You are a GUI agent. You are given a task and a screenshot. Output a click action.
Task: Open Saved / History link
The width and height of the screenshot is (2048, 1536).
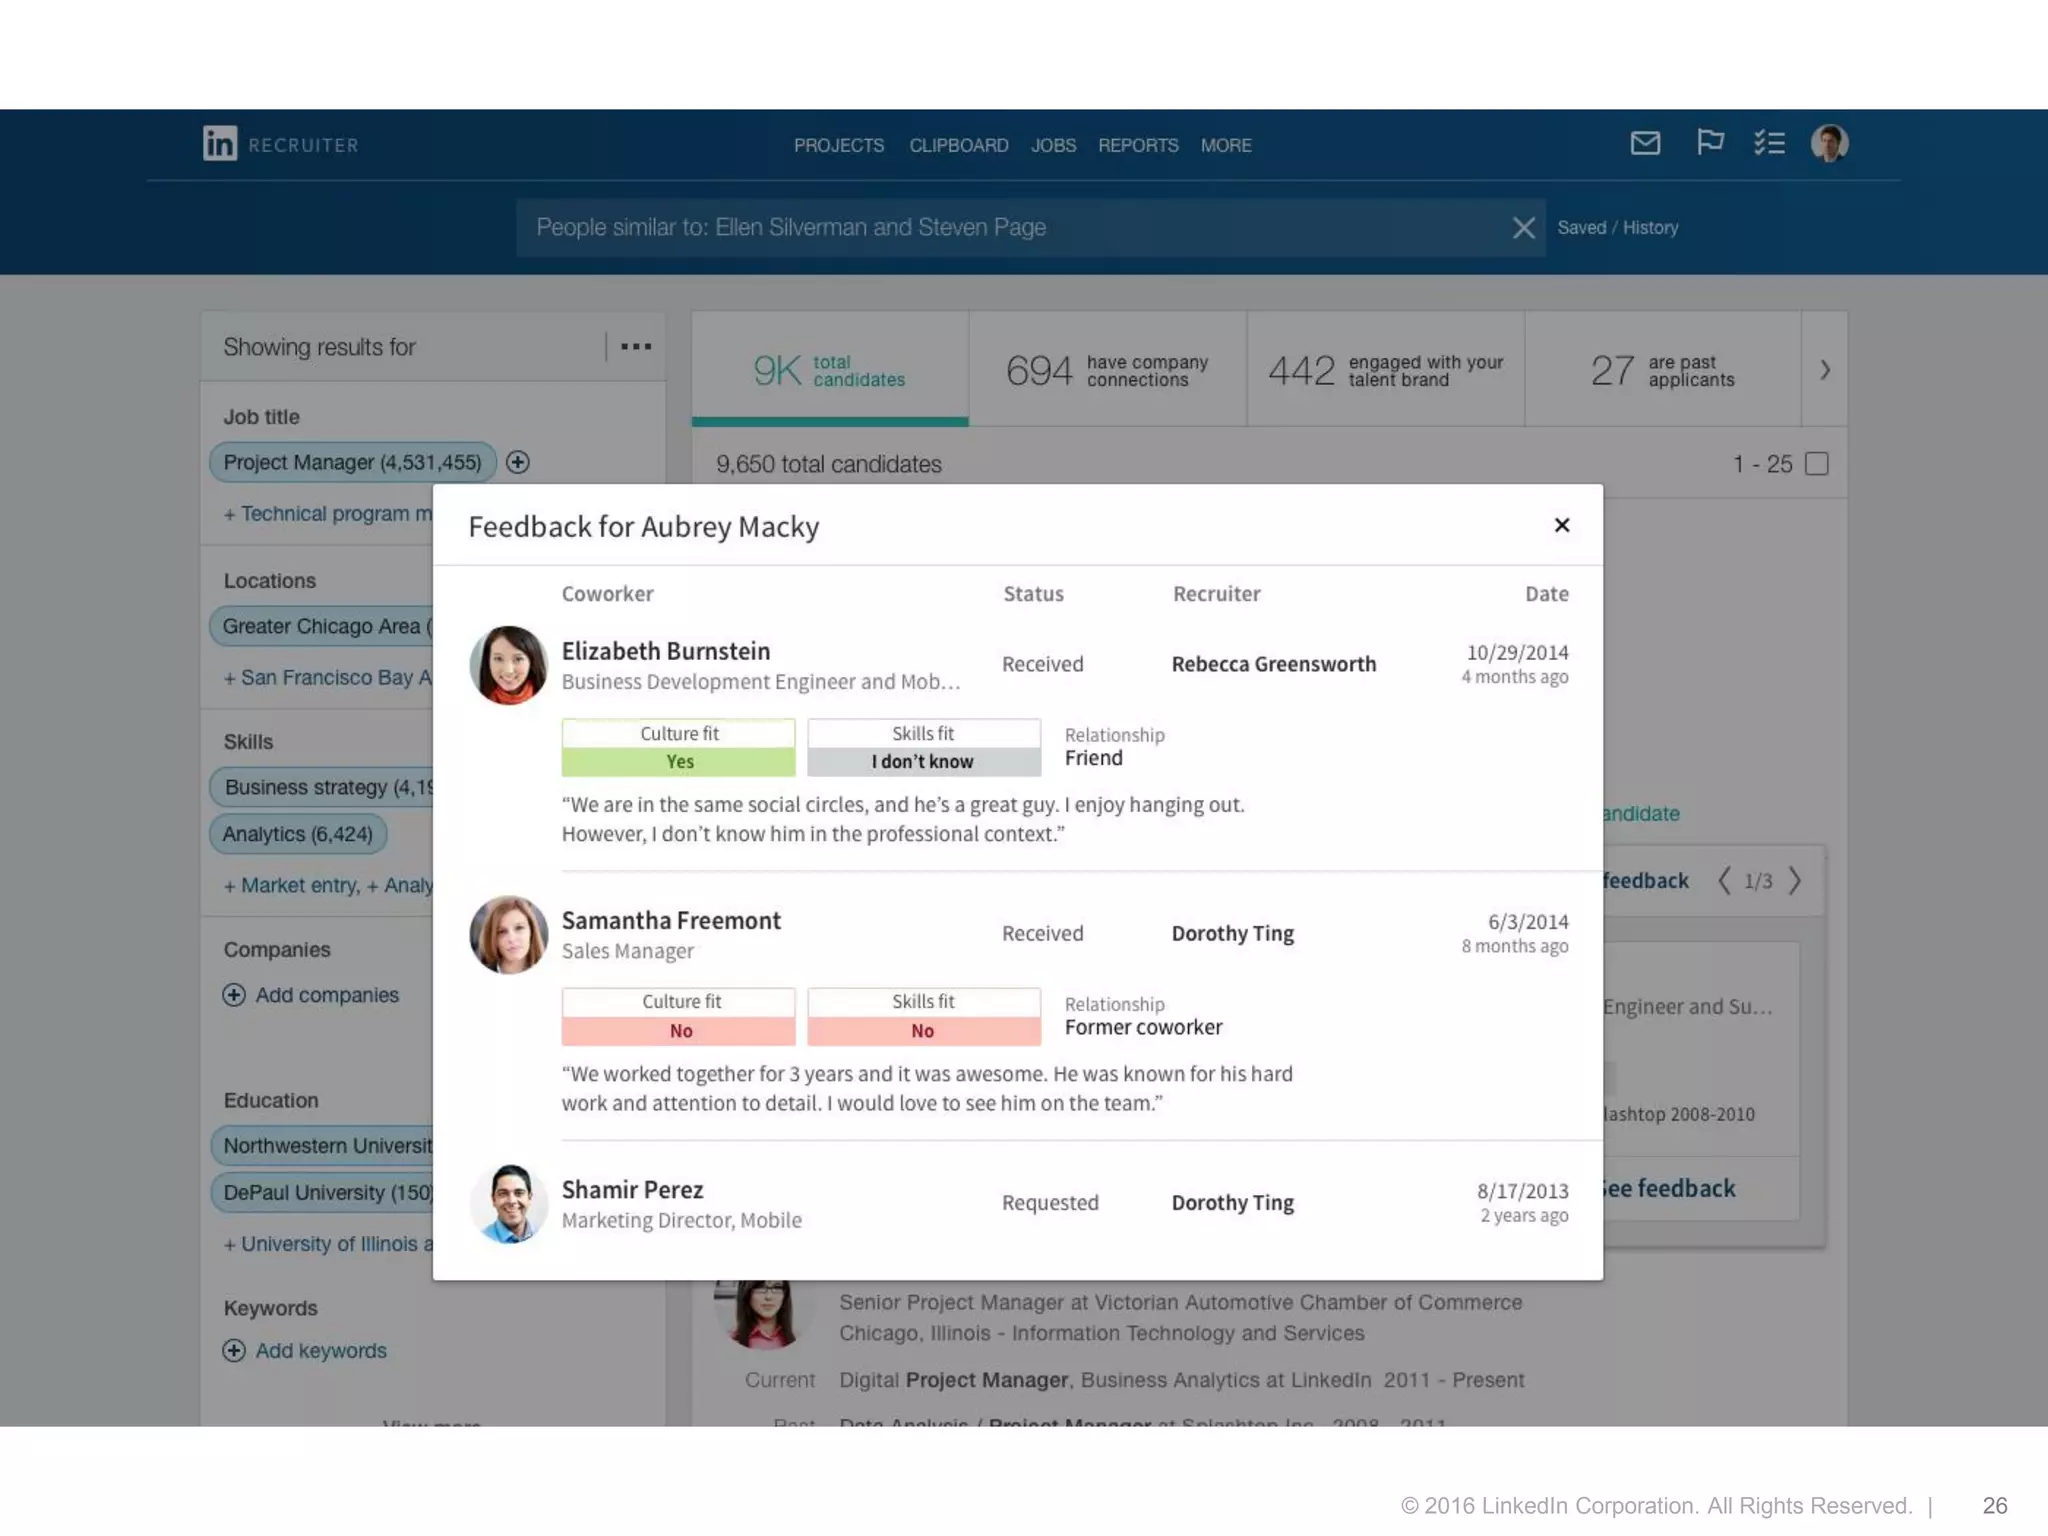pyautogui.click(x=1617, y=228)
